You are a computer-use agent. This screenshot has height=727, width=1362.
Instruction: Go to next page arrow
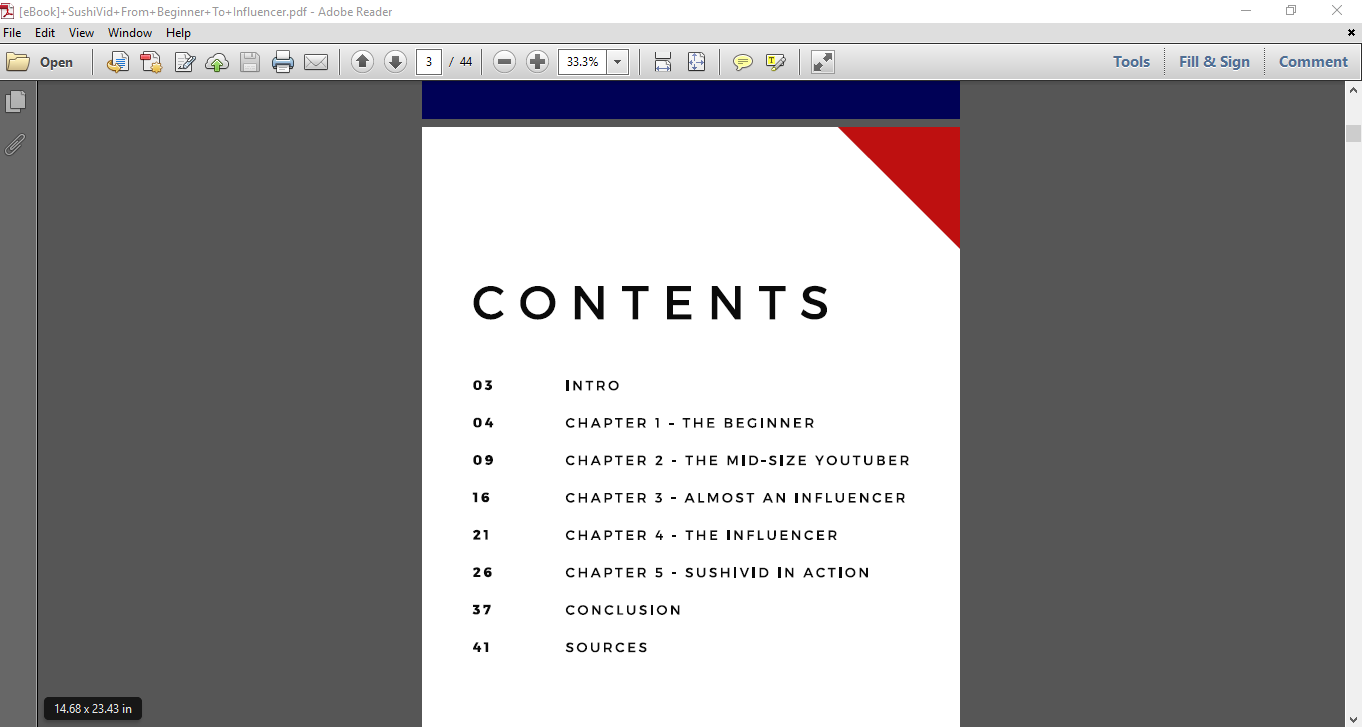click(x=395, y=62)
